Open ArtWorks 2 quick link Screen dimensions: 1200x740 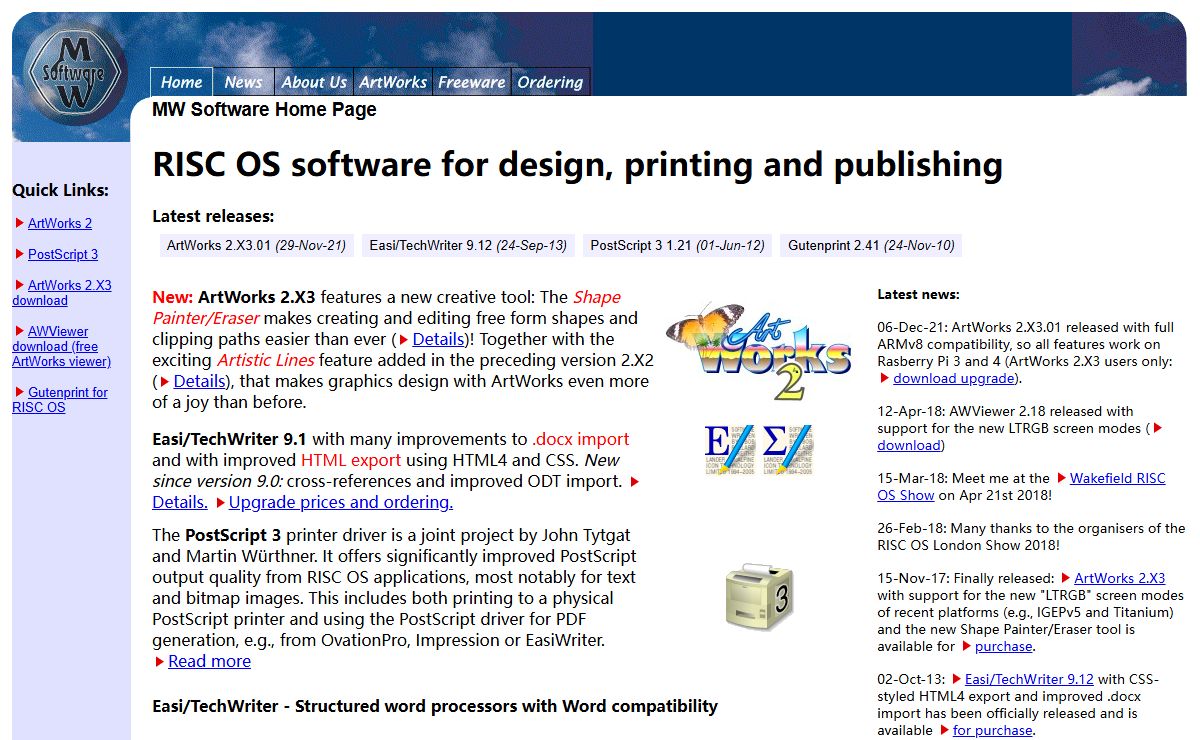[x=60, y=223]
